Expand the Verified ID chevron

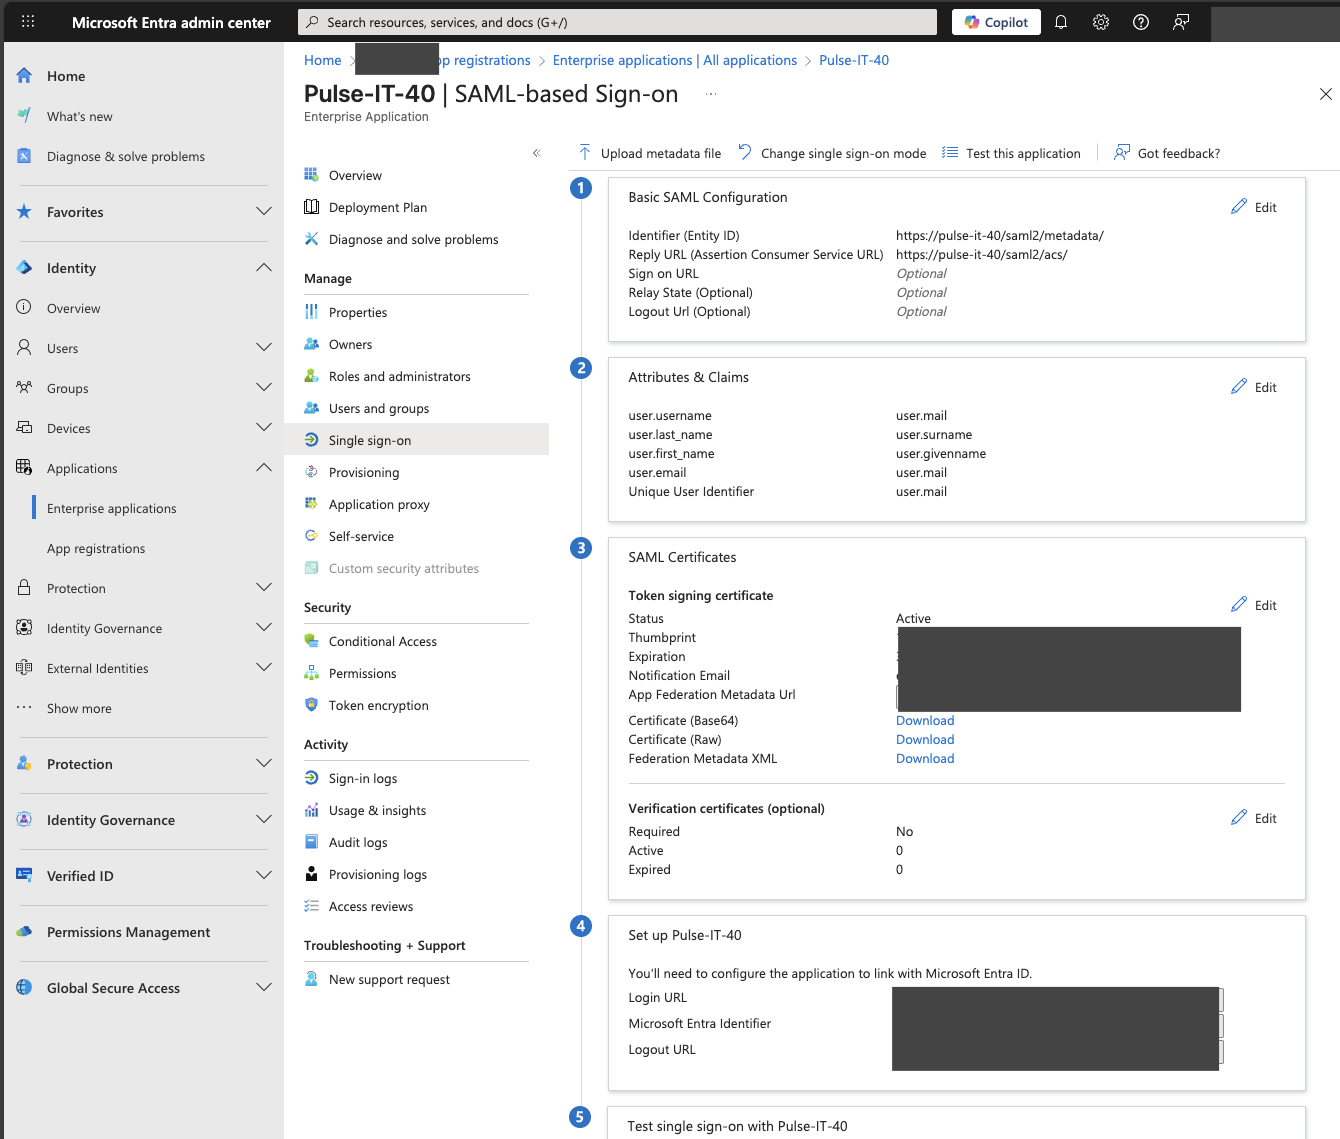tap(264, 876)
